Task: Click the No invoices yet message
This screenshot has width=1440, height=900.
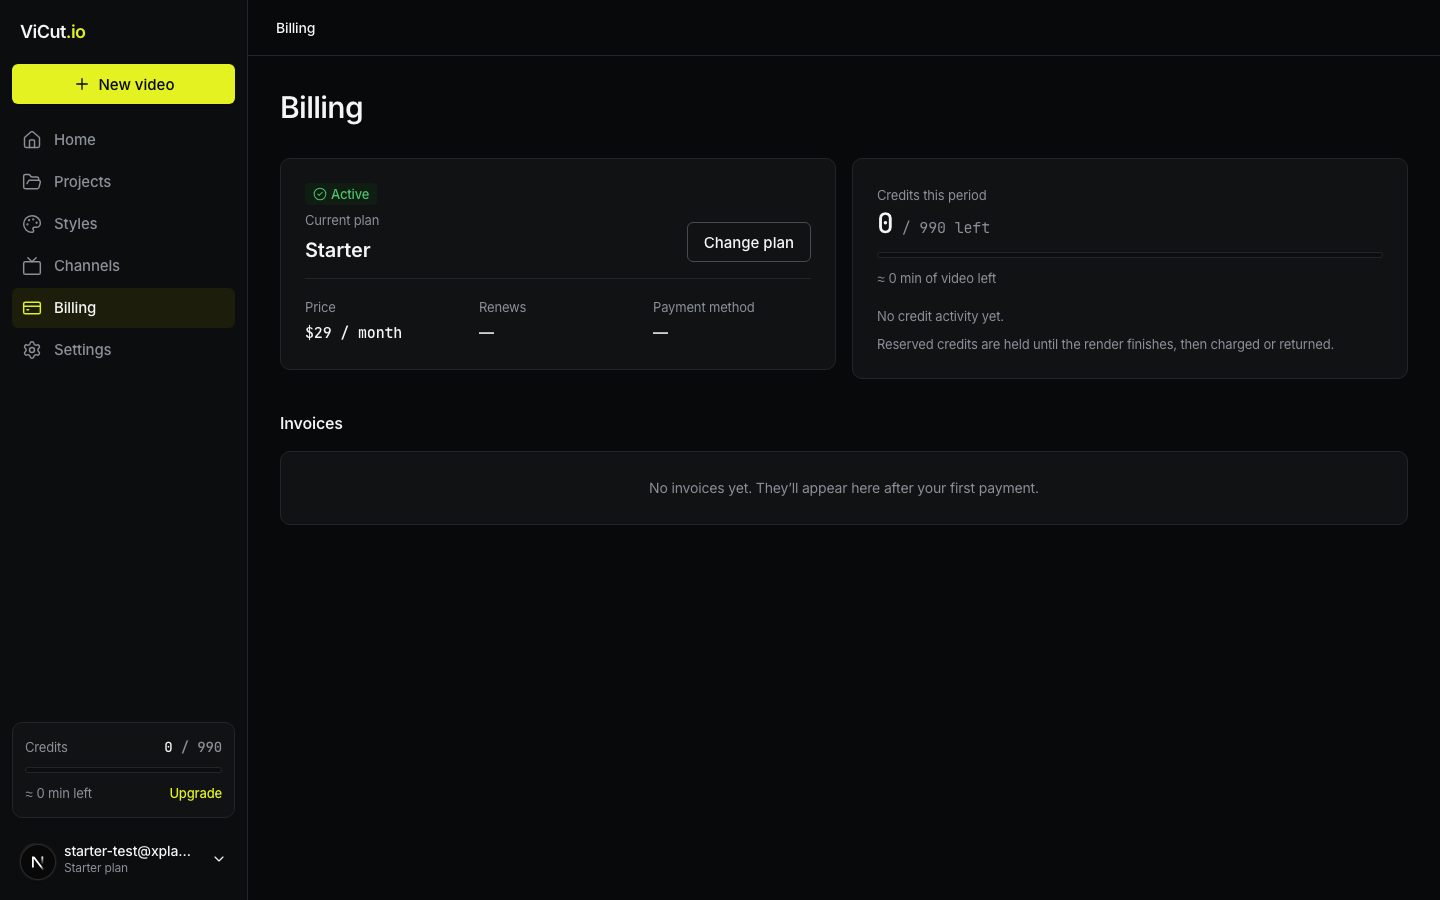Action: pos(844,488)
